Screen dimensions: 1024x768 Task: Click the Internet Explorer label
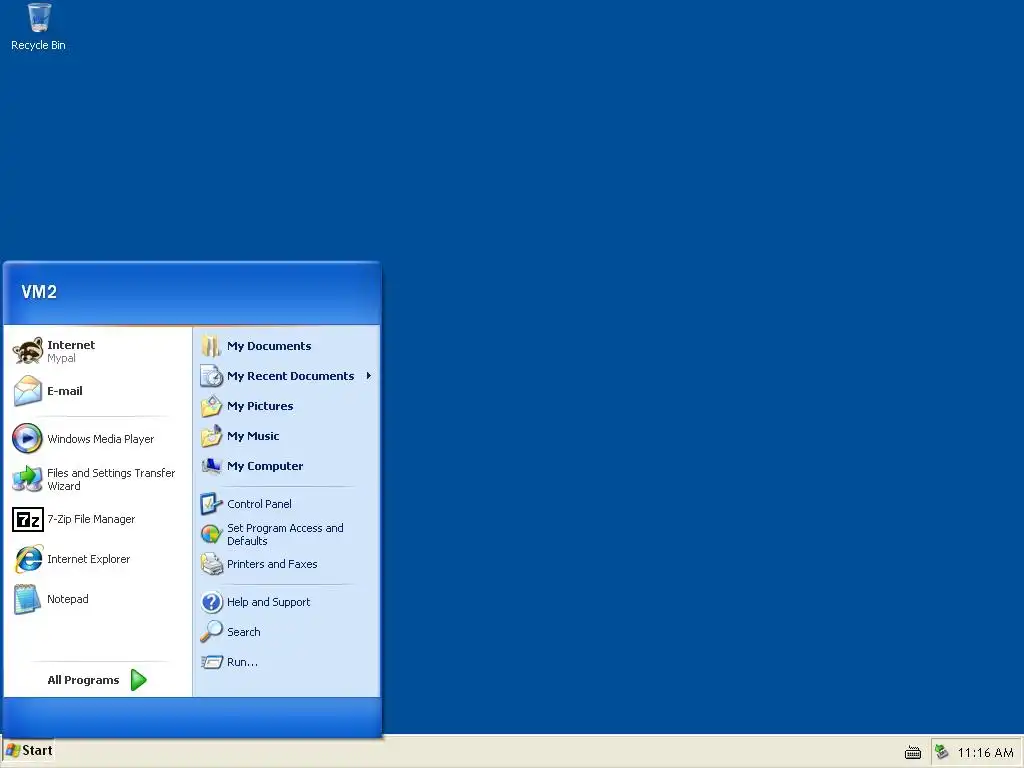[88, 559]
